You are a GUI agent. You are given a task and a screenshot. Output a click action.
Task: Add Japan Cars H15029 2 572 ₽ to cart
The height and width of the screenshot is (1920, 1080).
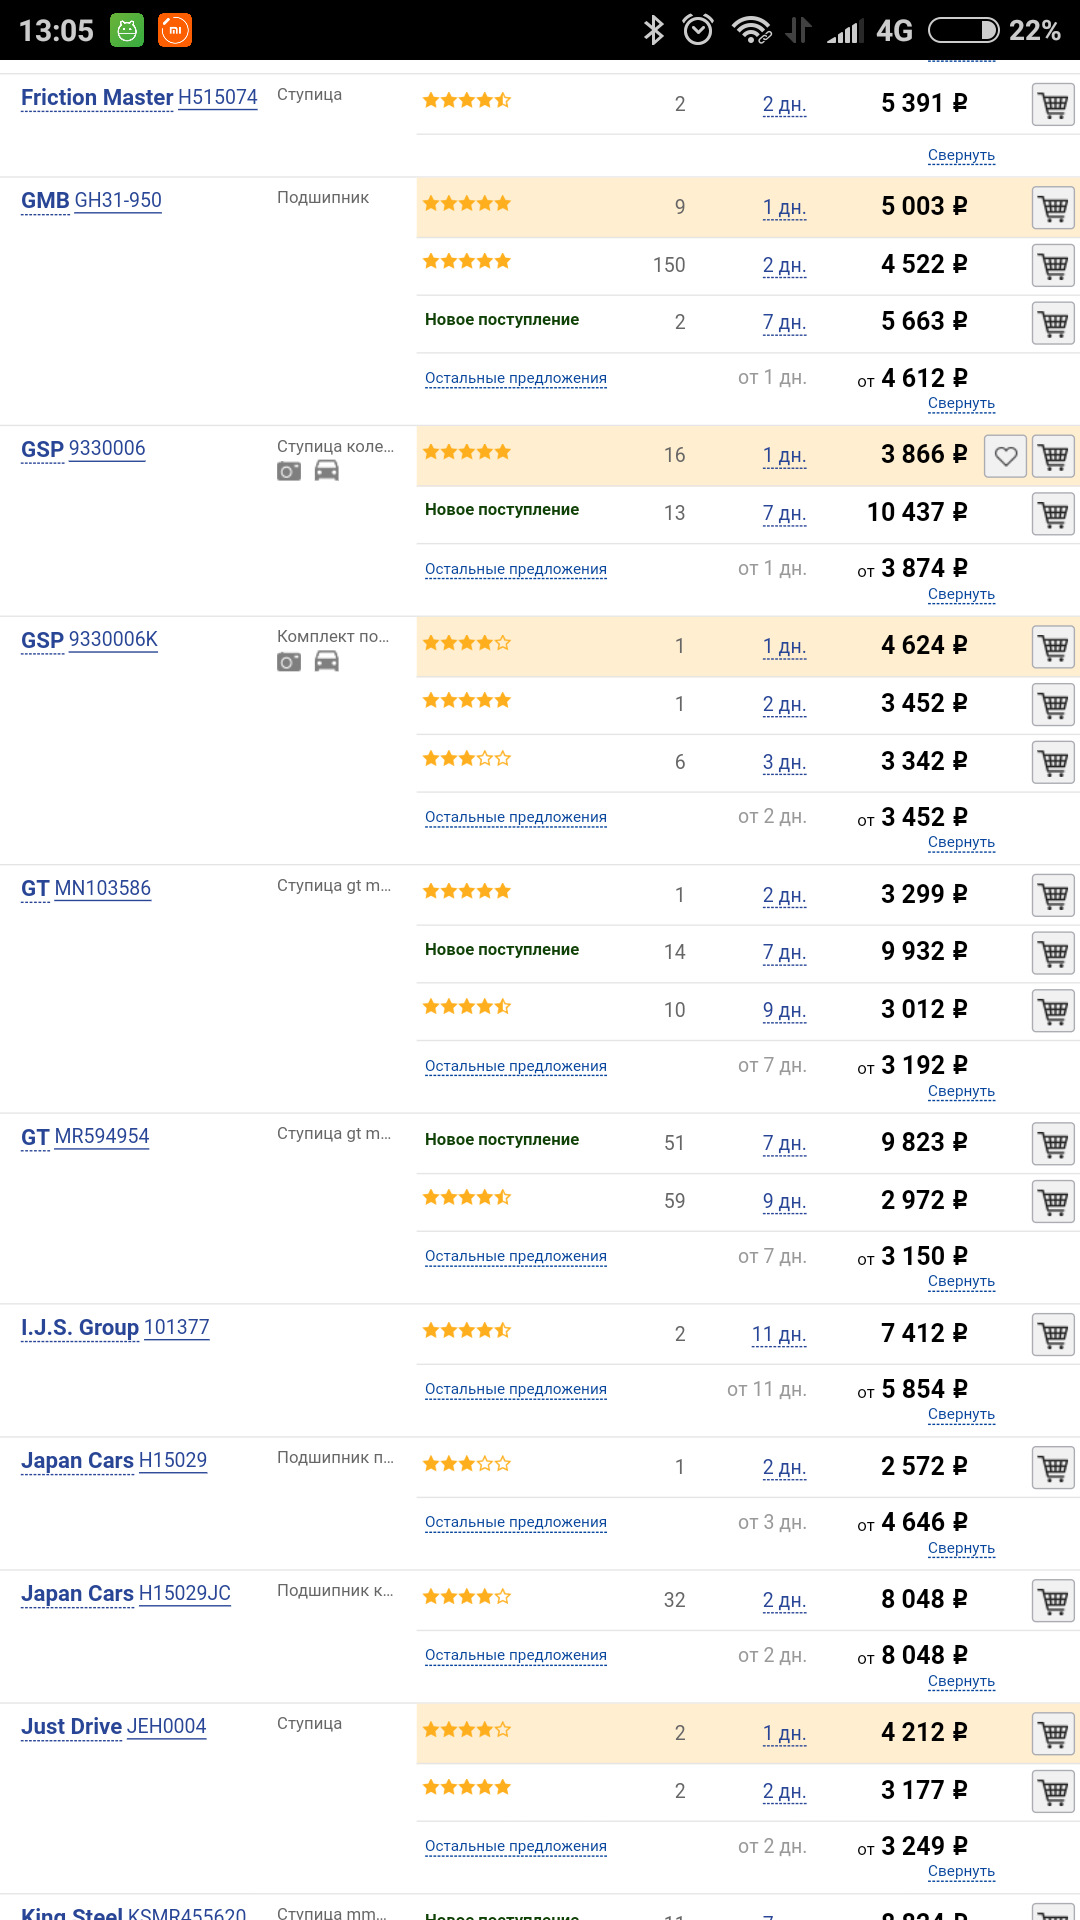[x=1053, y=1468]
